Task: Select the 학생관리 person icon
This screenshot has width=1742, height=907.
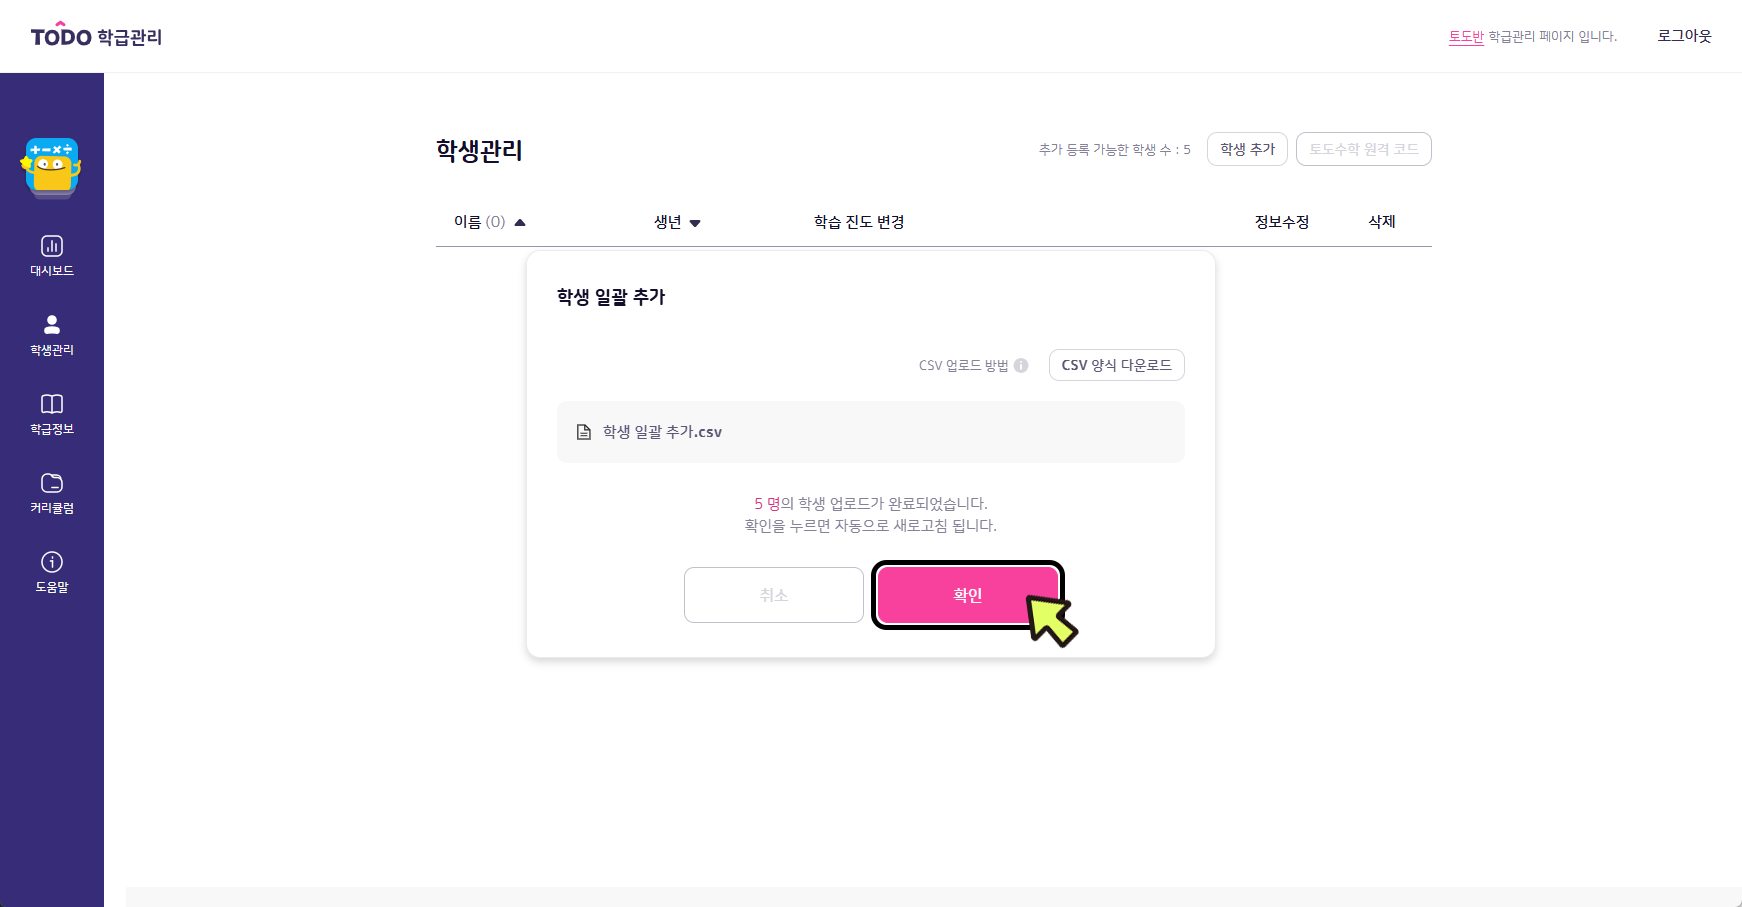Action: point(52,324)
